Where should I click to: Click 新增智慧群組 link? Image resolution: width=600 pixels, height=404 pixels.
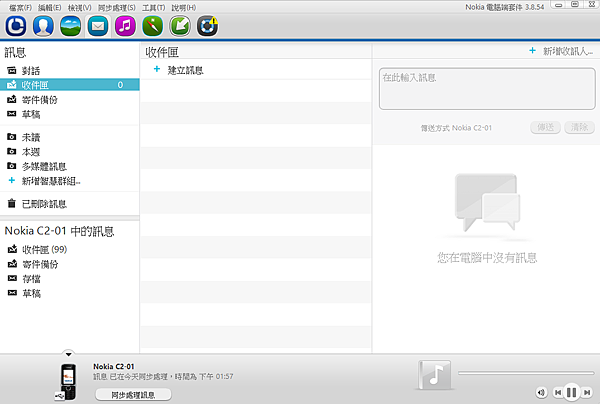click(51, 181)
